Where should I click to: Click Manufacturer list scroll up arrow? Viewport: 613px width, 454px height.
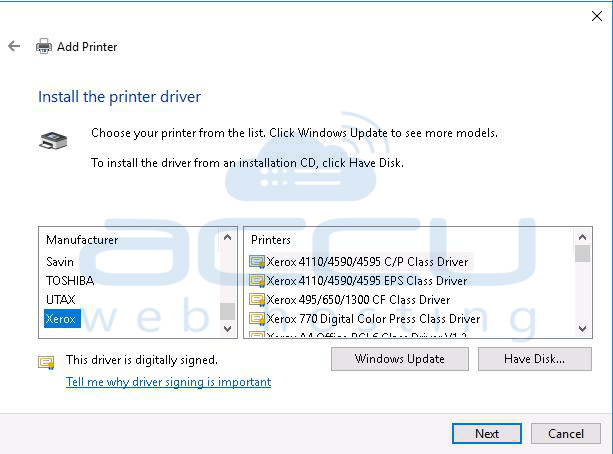coord(228,237)
